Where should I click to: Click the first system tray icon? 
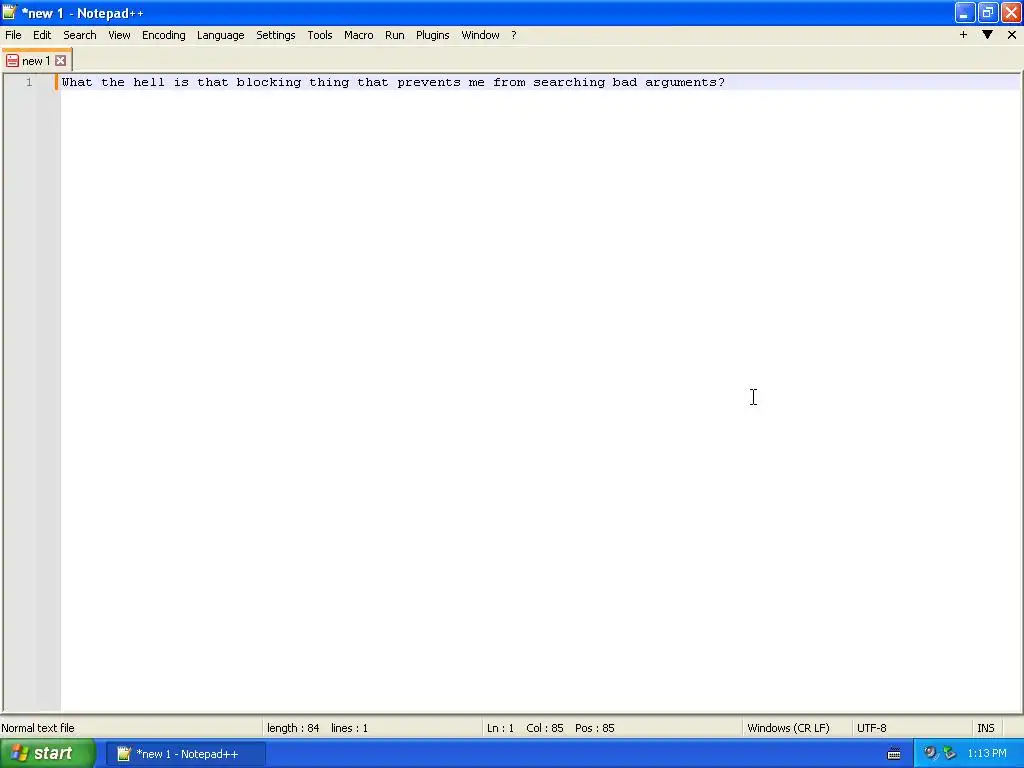point(930,754)
